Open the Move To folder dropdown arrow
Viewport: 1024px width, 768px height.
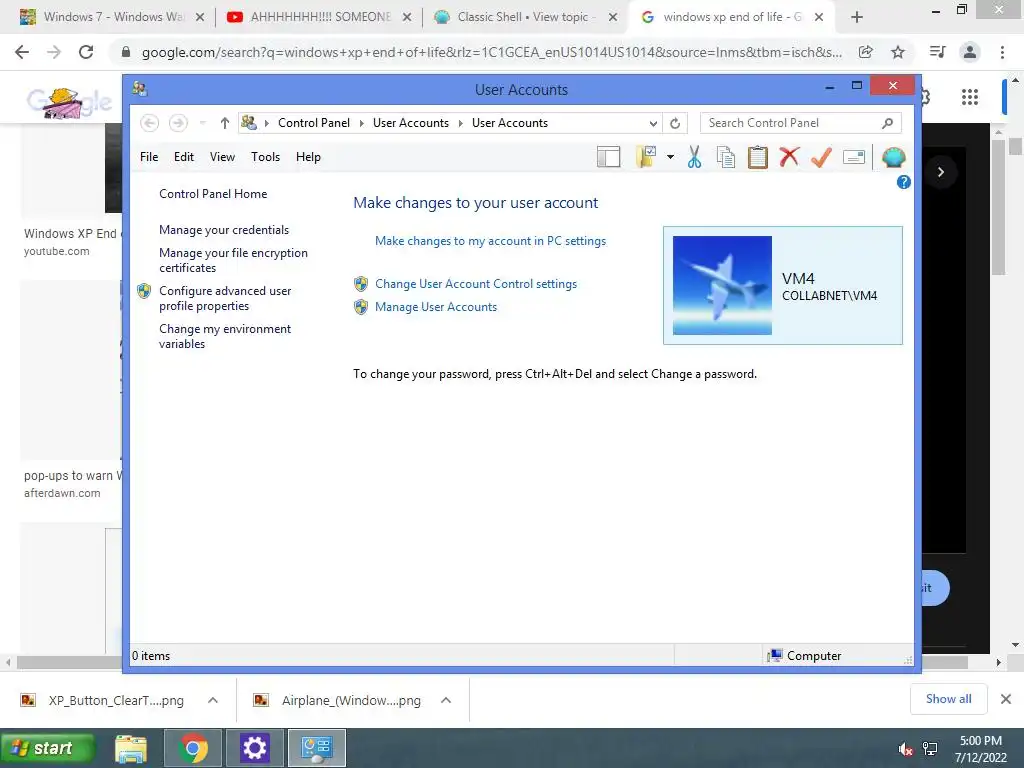[670, 157]
